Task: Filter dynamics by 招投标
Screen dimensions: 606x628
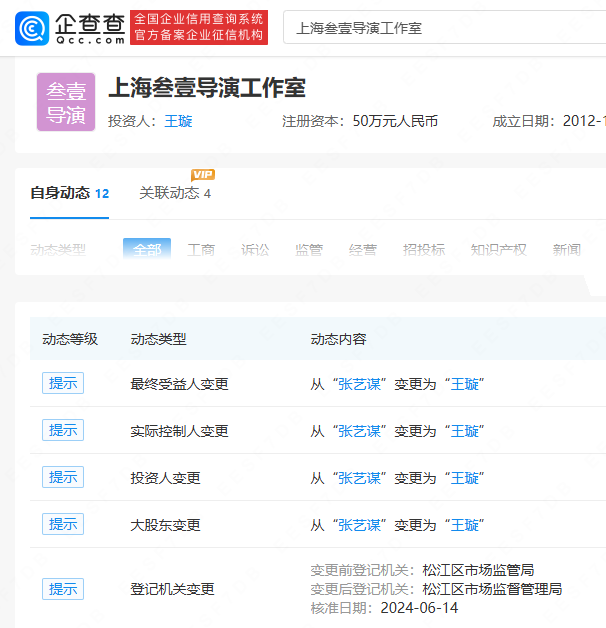Action: 424,250
